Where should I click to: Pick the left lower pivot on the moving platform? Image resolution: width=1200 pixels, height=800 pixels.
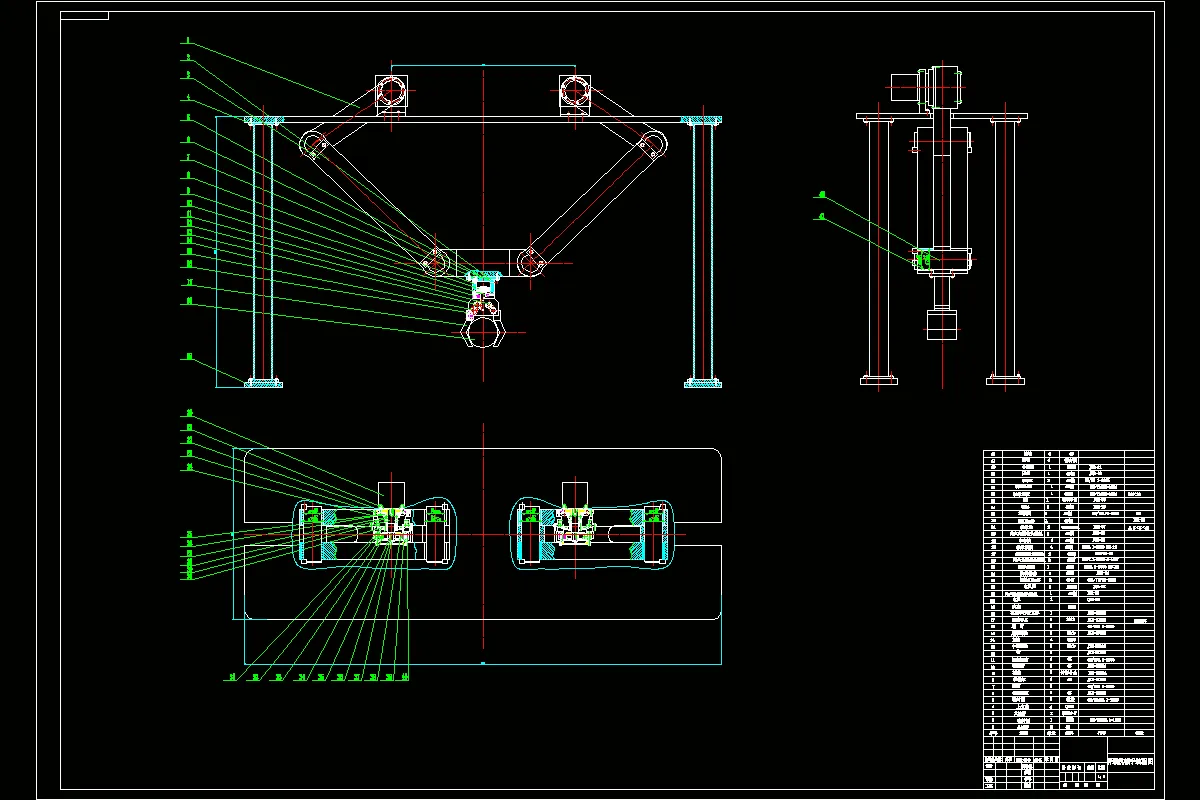(x=434, y=262)
